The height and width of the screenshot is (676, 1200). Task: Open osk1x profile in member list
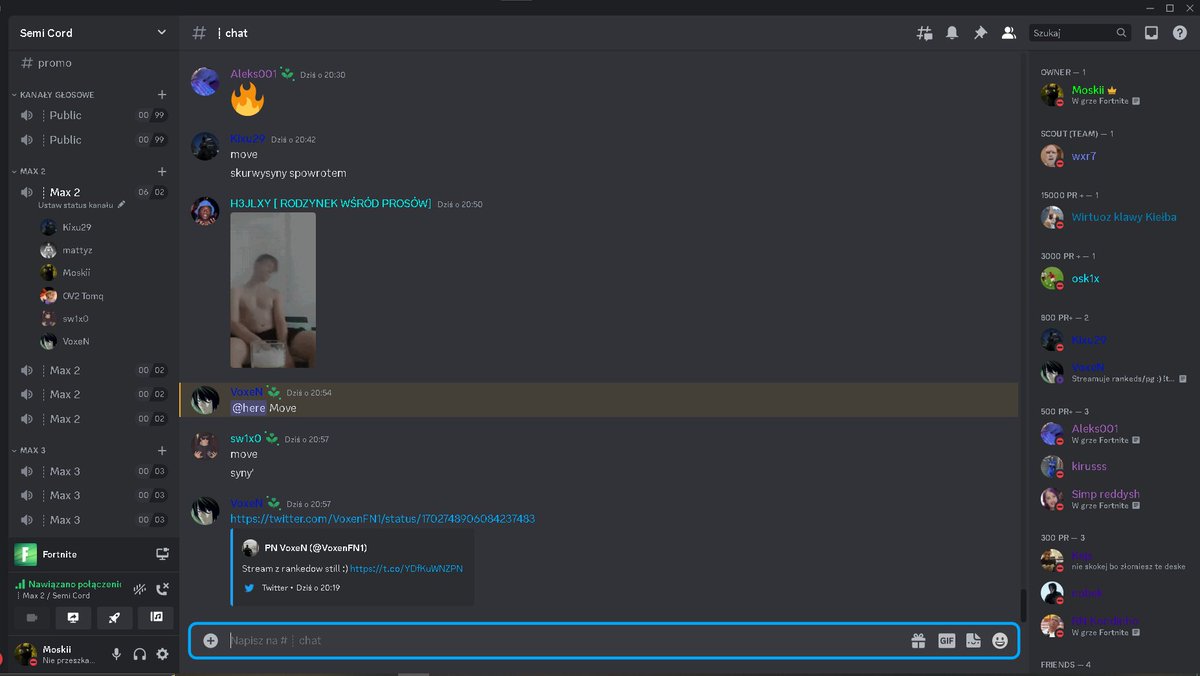[1115, 278]
